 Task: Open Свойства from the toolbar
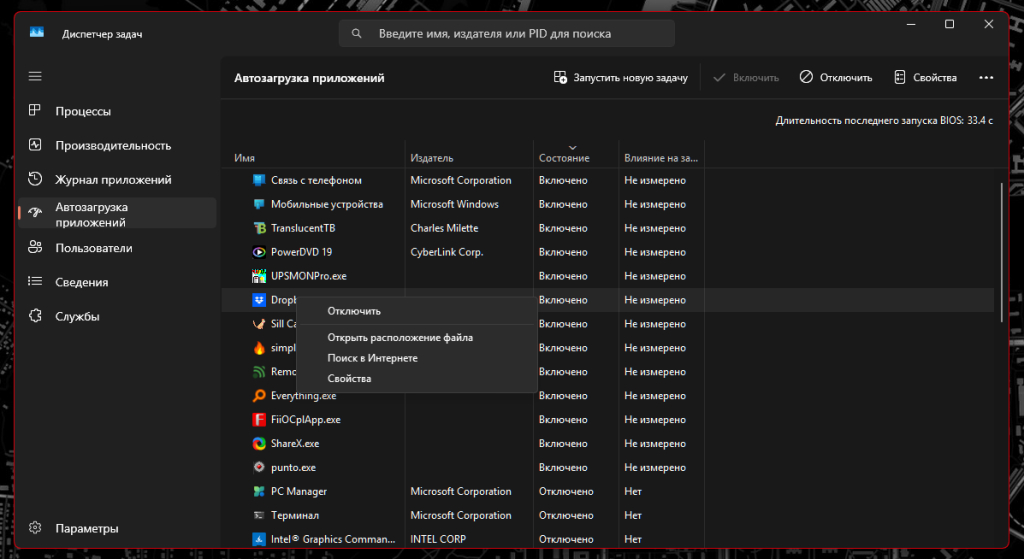pyautogui.click(x=925, y=77)
